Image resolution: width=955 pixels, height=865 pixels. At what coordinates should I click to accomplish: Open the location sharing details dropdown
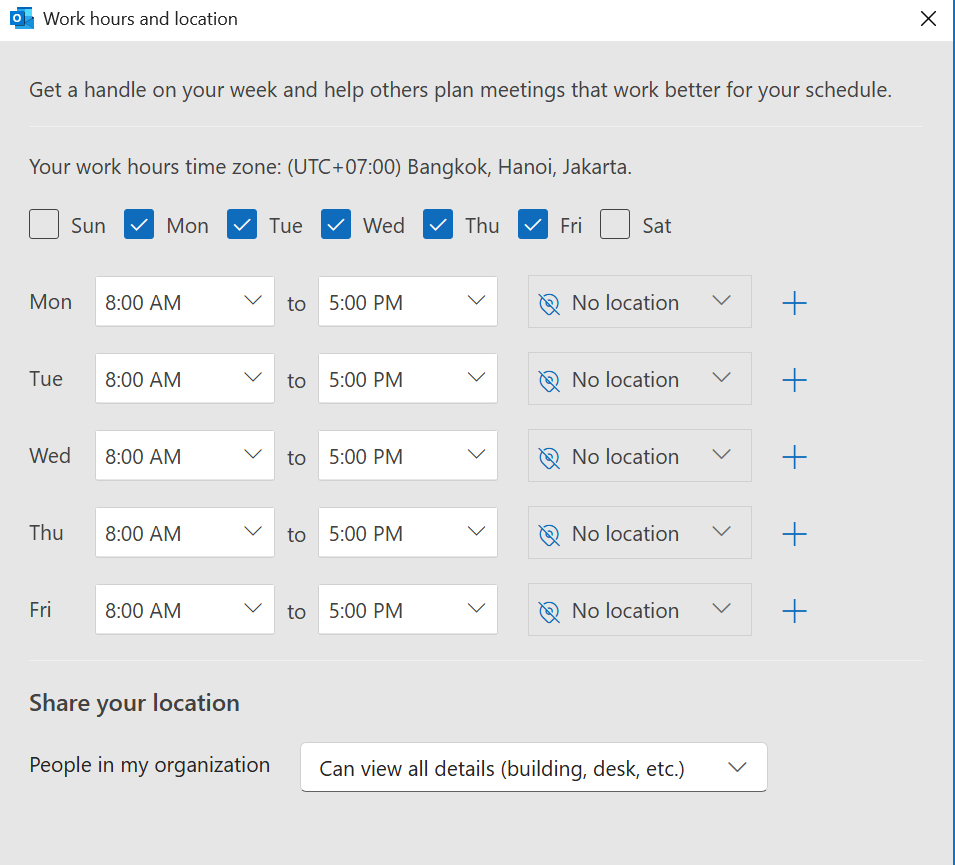pos(533,768)
